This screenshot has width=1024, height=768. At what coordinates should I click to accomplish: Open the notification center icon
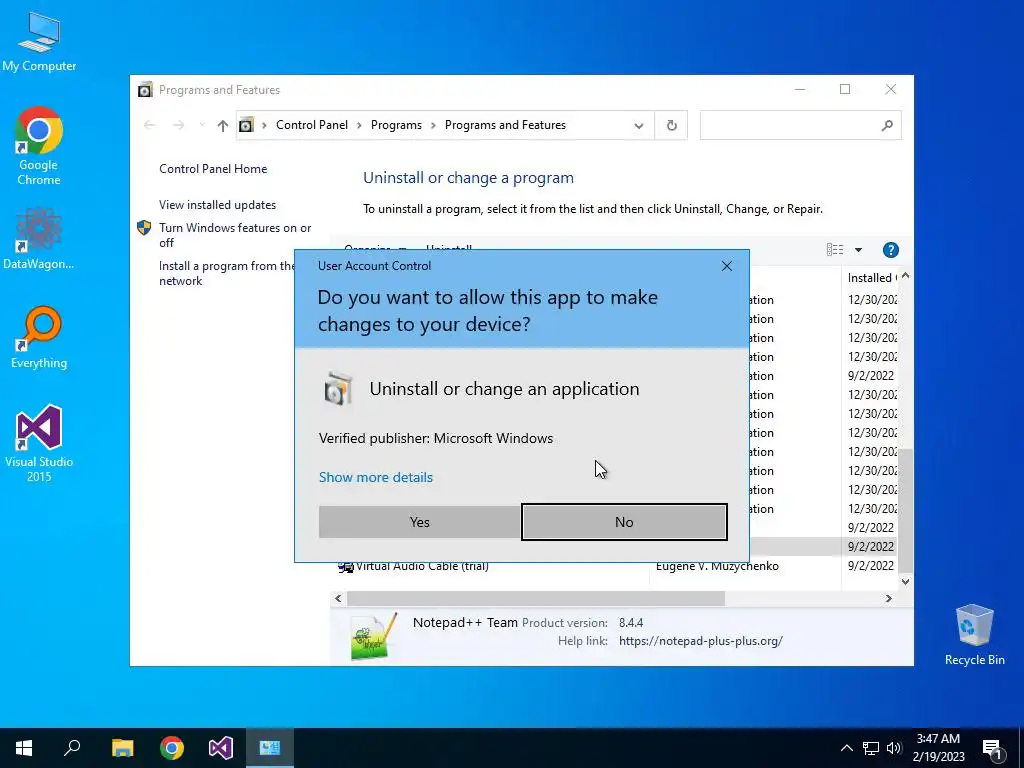993,749
